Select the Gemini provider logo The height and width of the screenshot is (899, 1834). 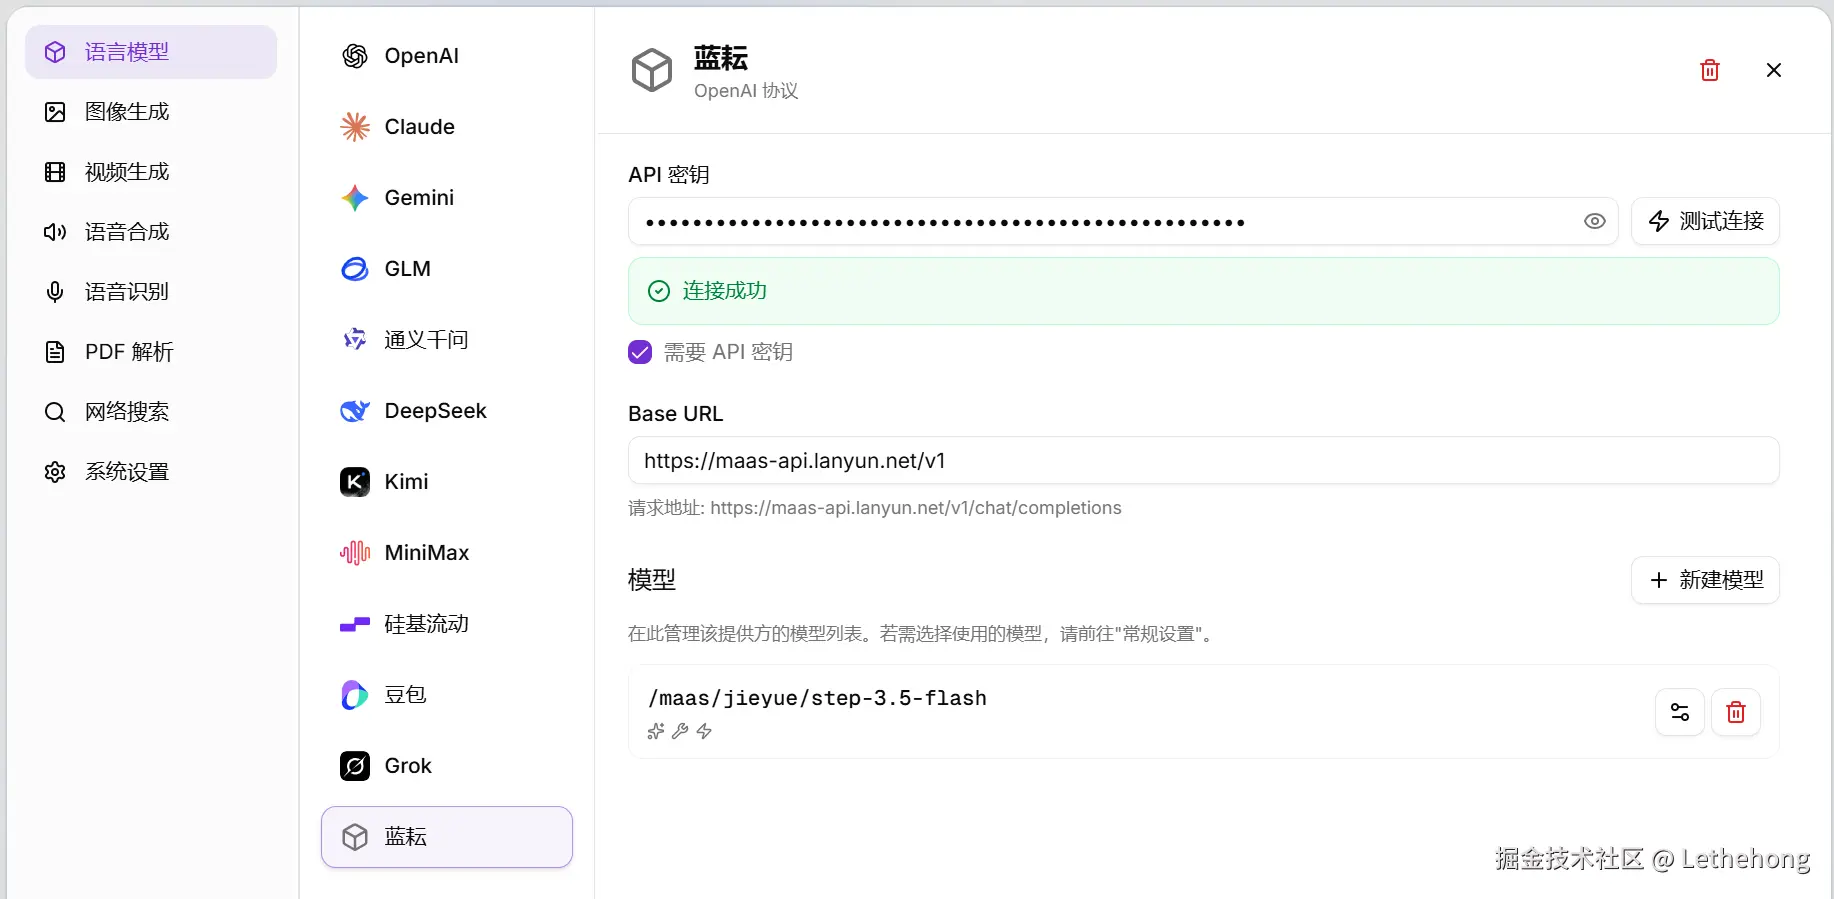pyautogui.click(x=355, y=198)
